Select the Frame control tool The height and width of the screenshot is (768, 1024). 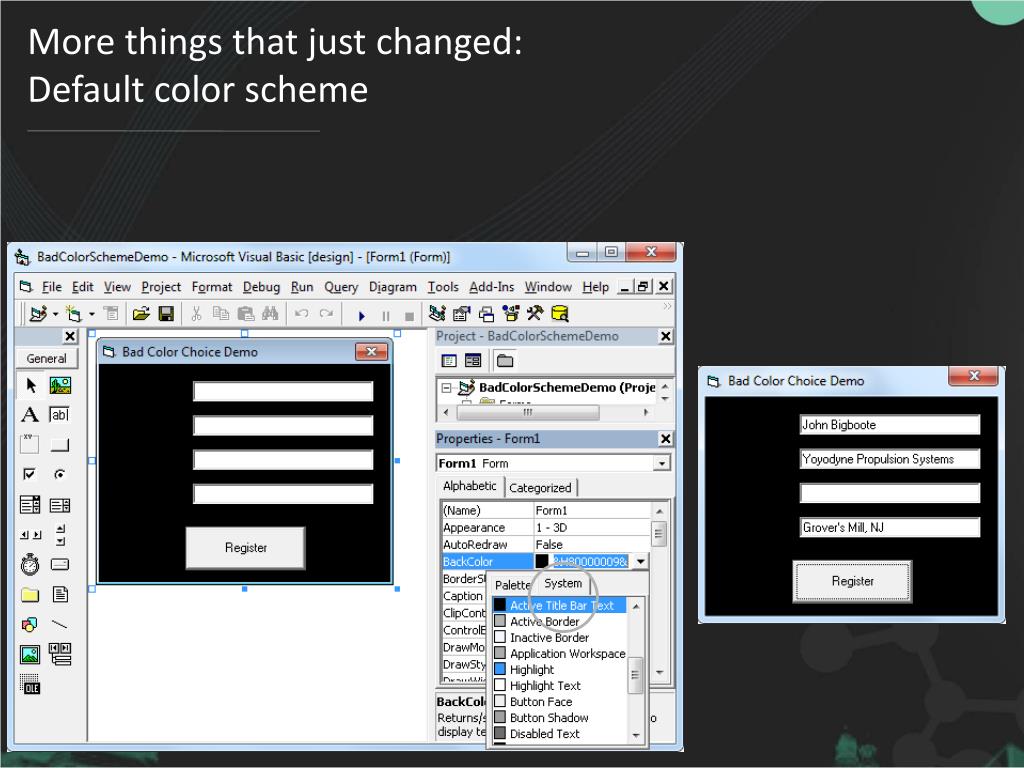pyautogui.click(x=30, y=445)
